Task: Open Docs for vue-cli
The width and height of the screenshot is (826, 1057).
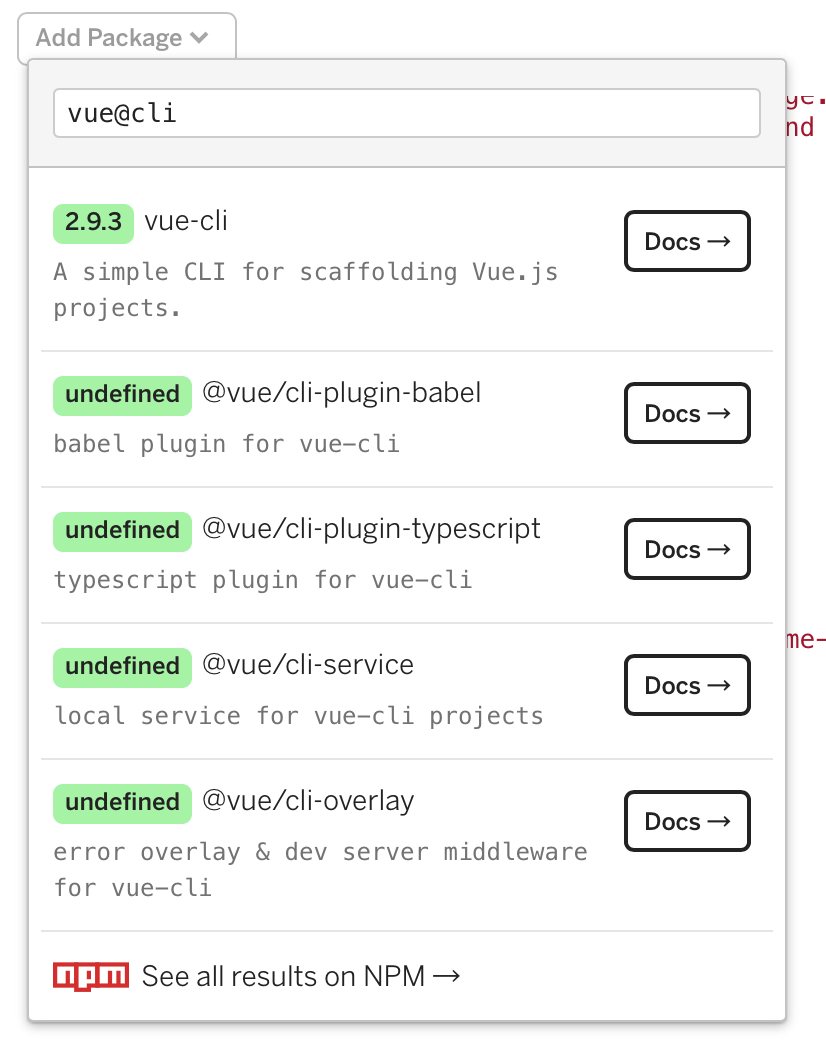Action: pos(687,241)
